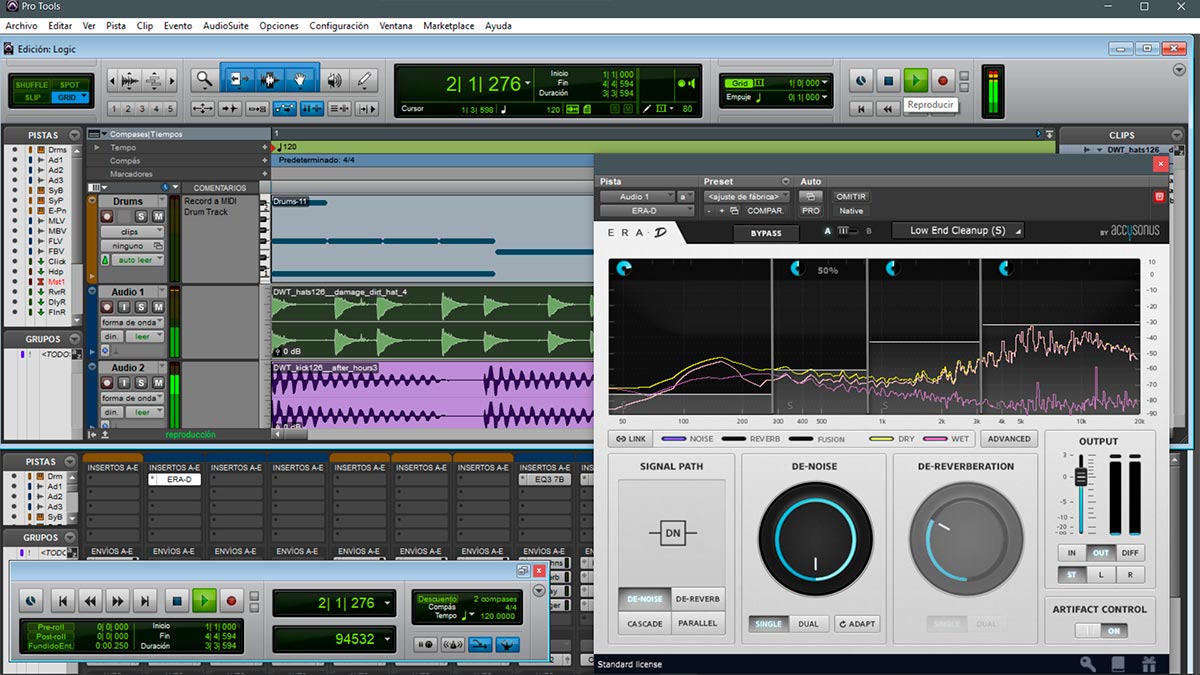The height and width of the screenshot is (675, 1200).
Task: Click the book manual icon in ERA-D
Action: (x=1118, y=663)
